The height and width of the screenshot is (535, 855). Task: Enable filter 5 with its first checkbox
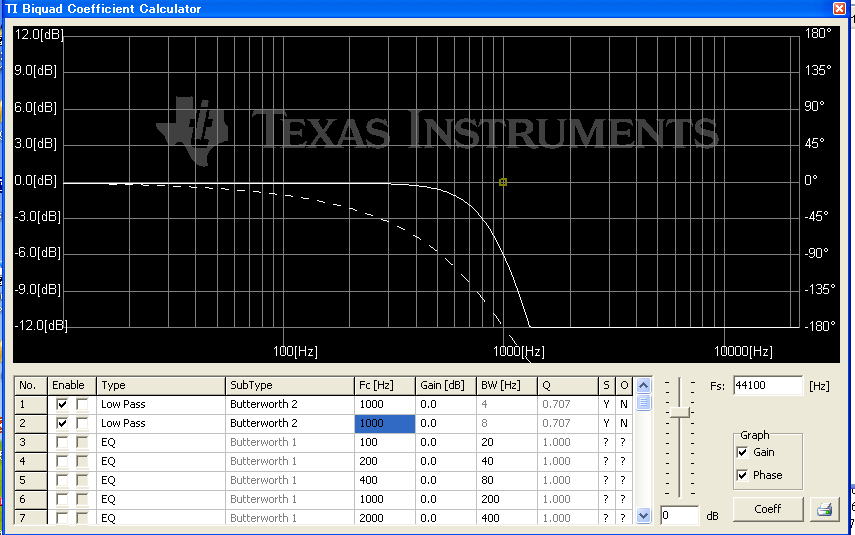[x=62, y=480]
